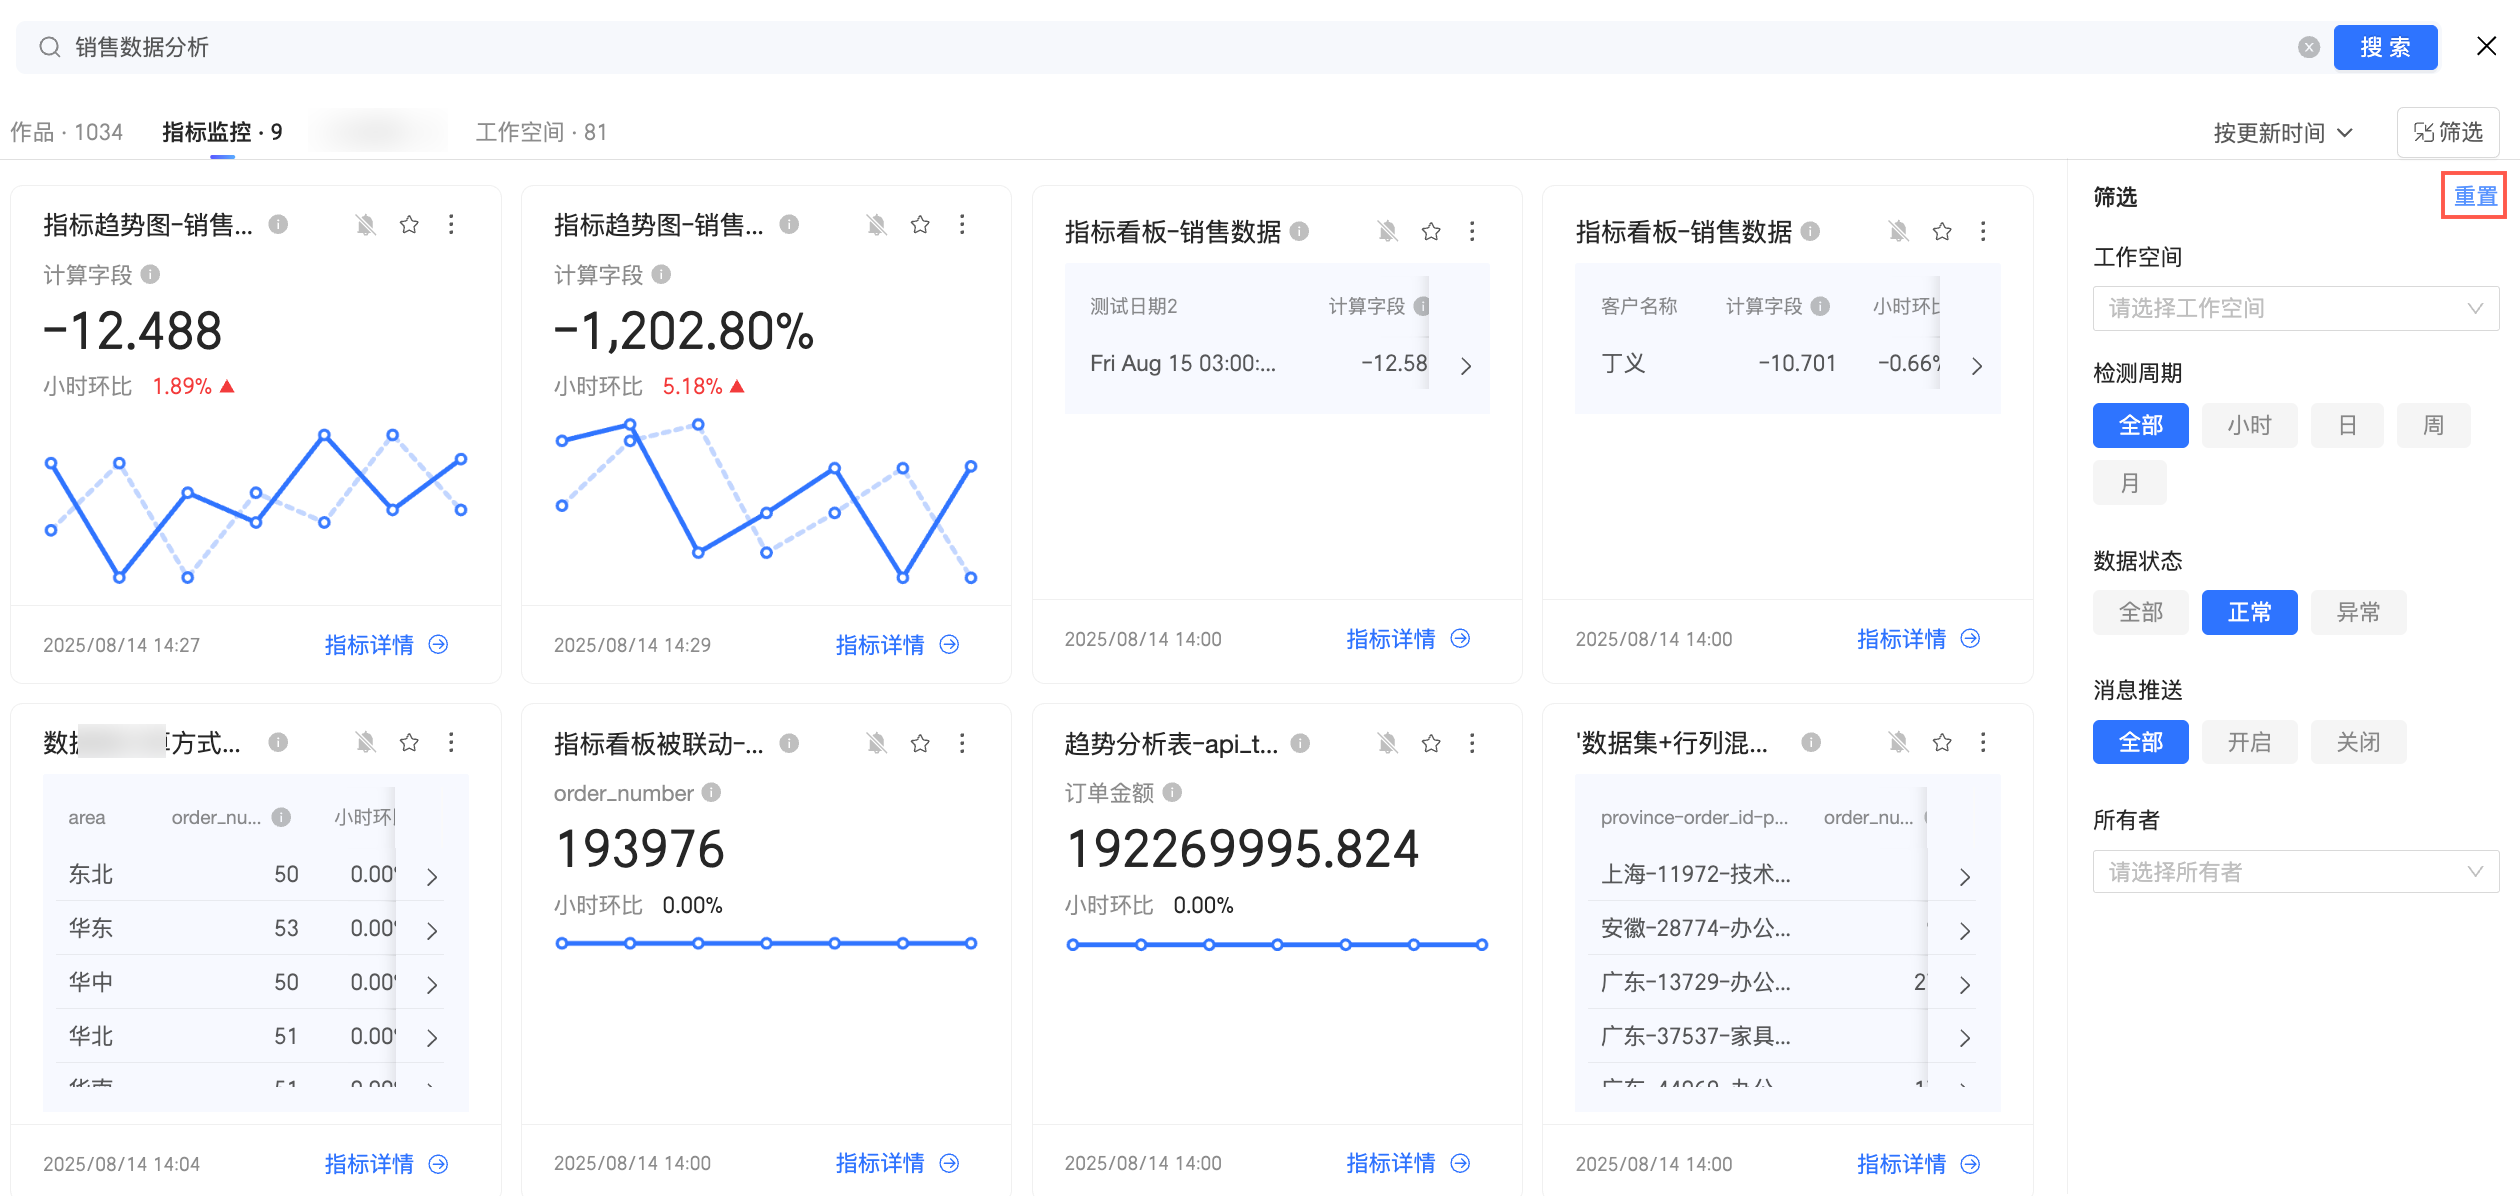Open more options on '趋势分析表-api_t' card

[x=1472, y=743]
